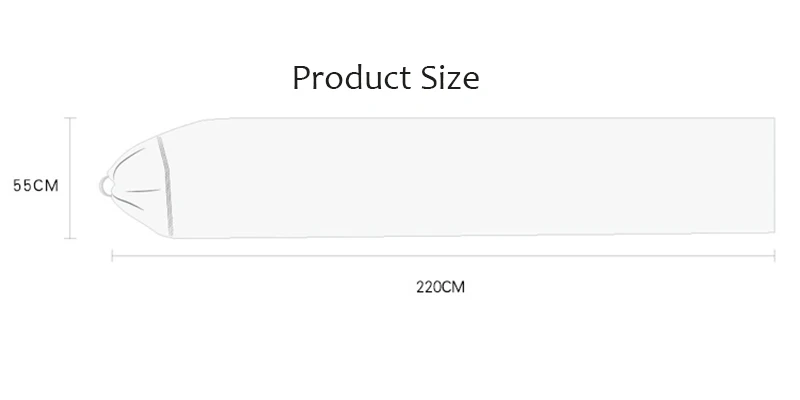Click right end tick of length line
The height and width of the screenshot is (400, 800).
pos(774,256)
